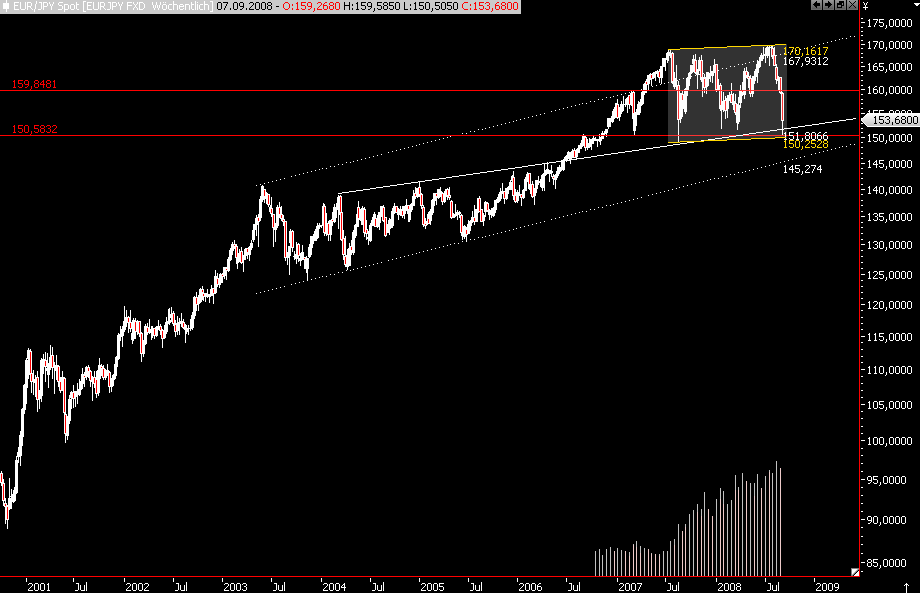
Task: Click the 145,274 lower channel label
Action: [803, 170]
